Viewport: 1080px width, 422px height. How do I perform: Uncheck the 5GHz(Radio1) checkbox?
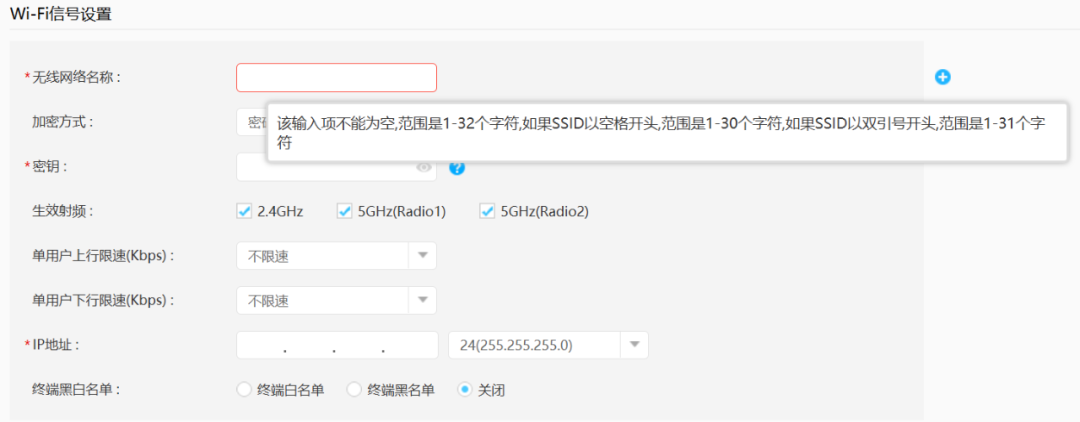coord(345,211)
